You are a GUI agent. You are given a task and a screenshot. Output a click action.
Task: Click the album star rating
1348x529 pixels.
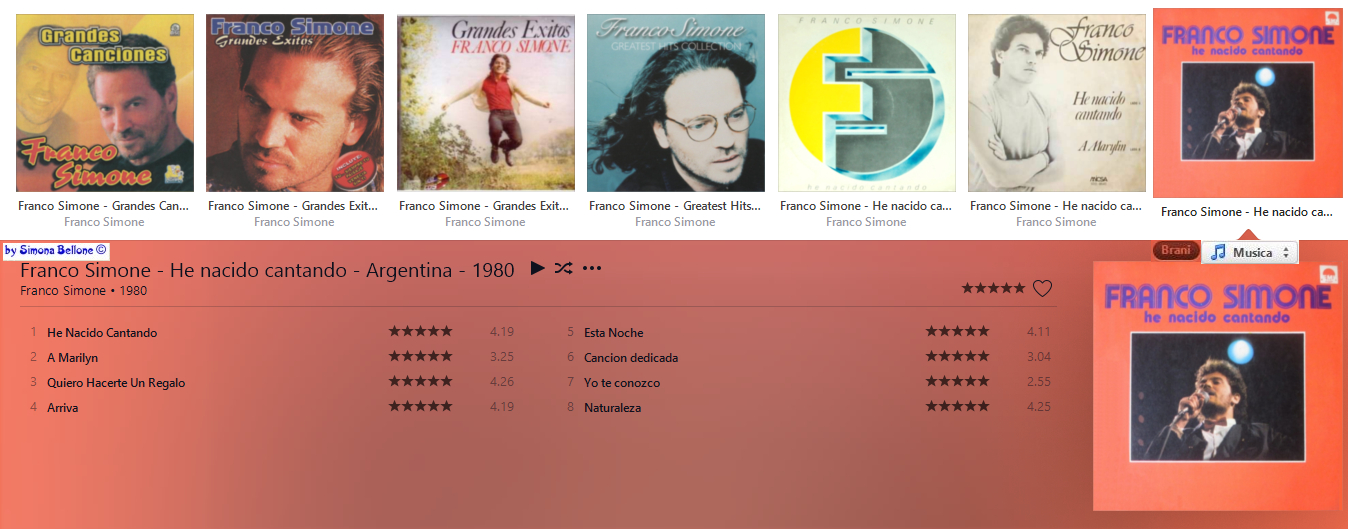click(993, 288)
